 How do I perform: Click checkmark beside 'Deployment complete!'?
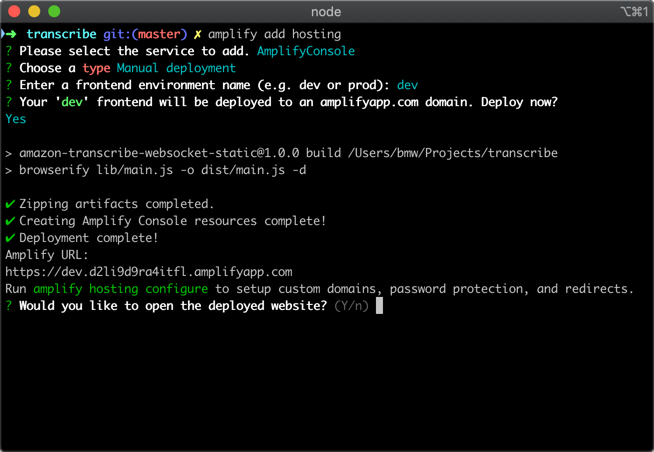click(x=10, y=238)
